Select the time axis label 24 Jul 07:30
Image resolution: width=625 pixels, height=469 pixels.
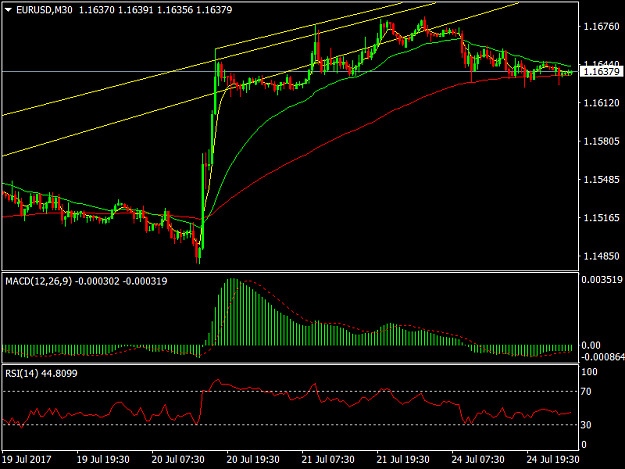click(x=478, y=460)
